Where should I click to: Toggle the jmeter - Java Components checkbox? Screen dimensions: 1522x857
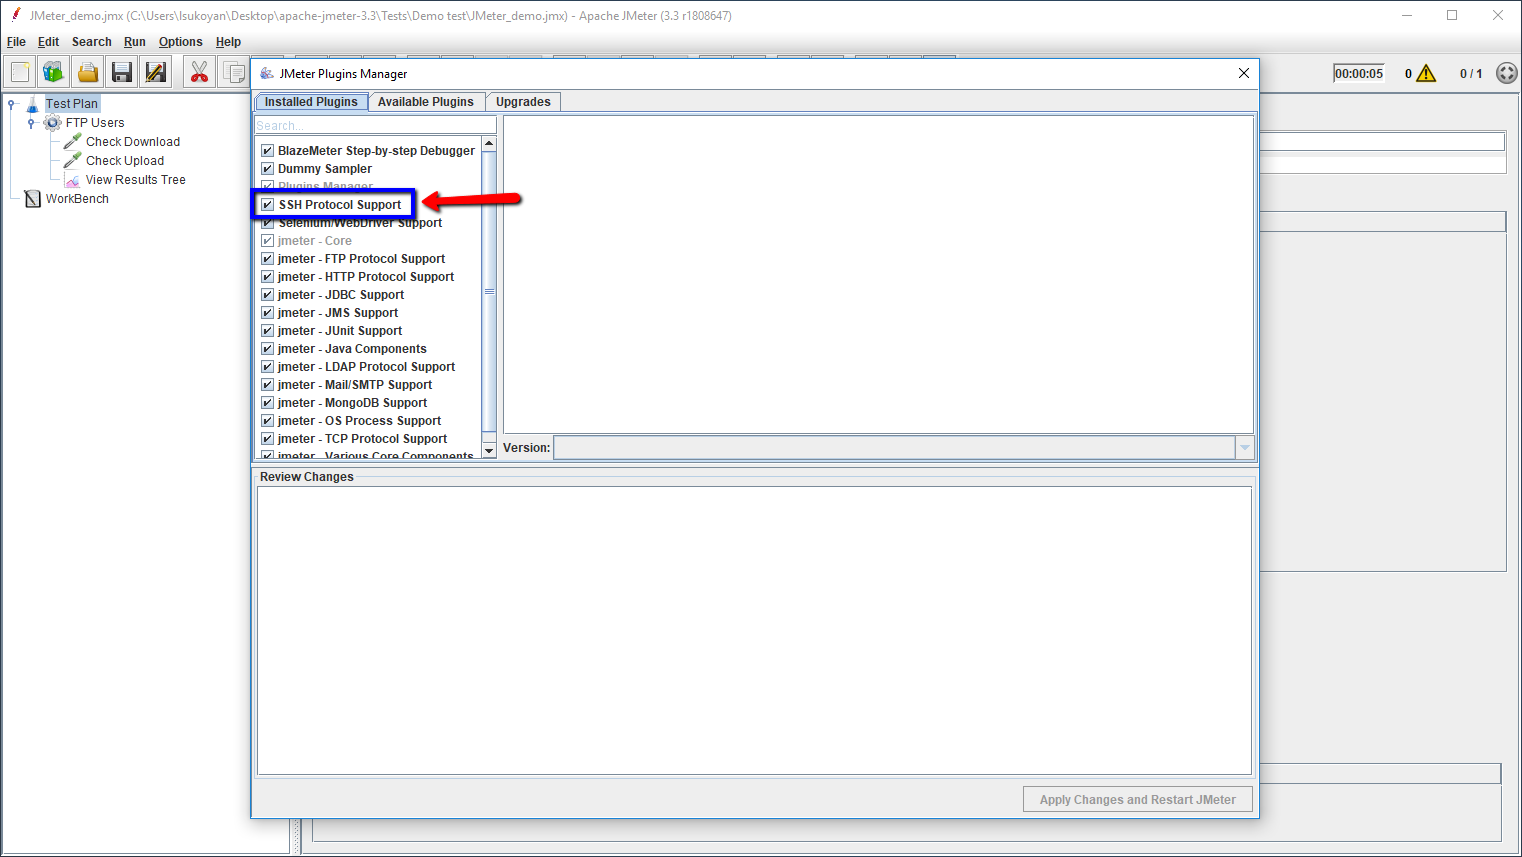click(268, 349)
